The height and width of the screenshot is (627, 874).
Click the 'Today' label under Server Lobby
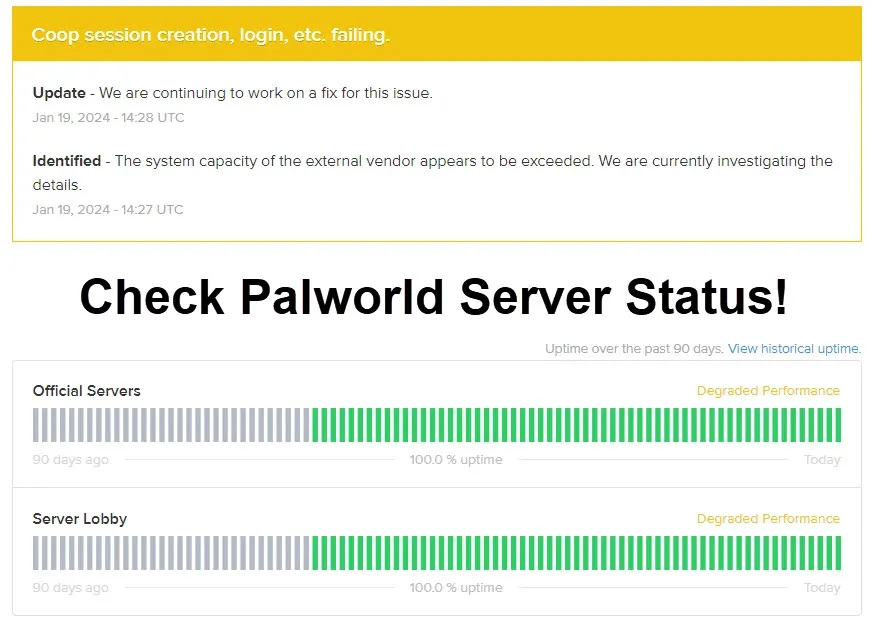[822, 588]
